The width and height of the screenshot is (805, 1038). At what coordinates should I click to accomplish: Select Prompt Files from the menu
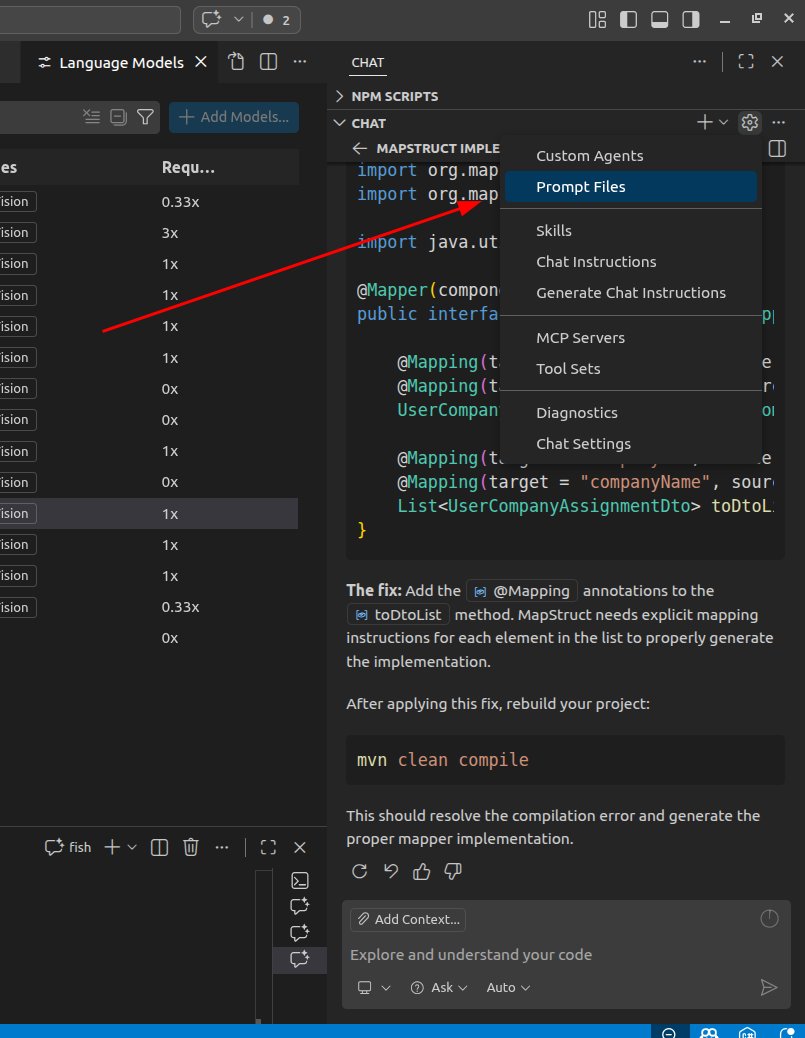pyautogui.click(x=581, y=187)
